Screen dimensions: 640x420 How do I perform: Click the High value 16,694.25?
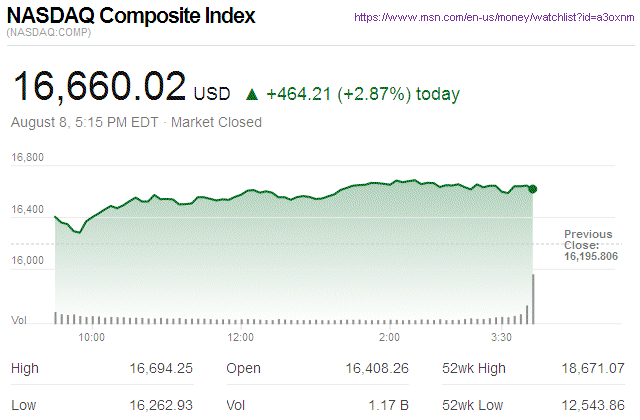click(x=161, y=369)
